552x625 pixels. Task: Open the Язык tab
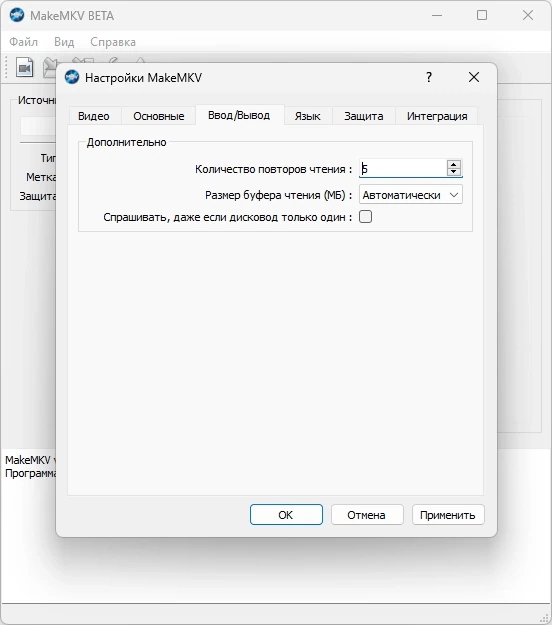coord(308,116)
